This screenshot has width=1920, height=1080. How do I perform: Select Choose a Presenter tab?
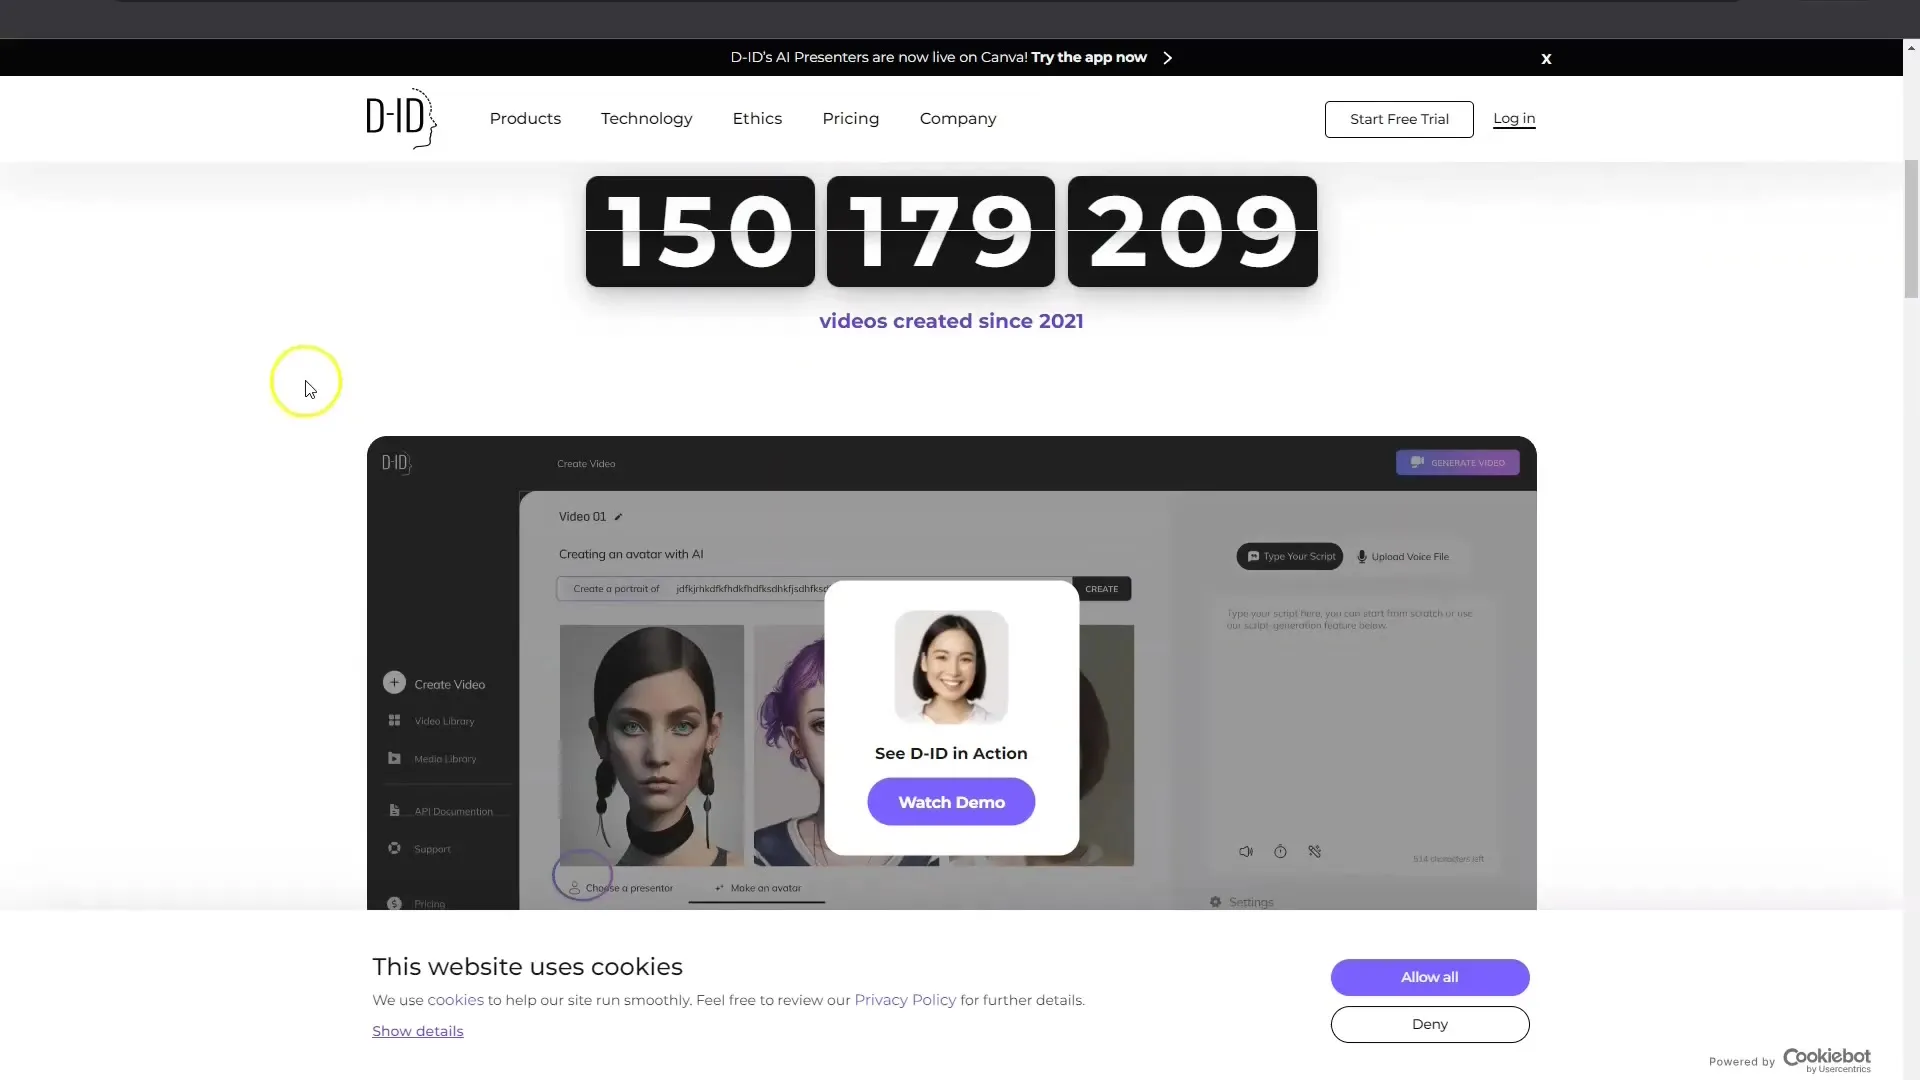coord(622,887)
